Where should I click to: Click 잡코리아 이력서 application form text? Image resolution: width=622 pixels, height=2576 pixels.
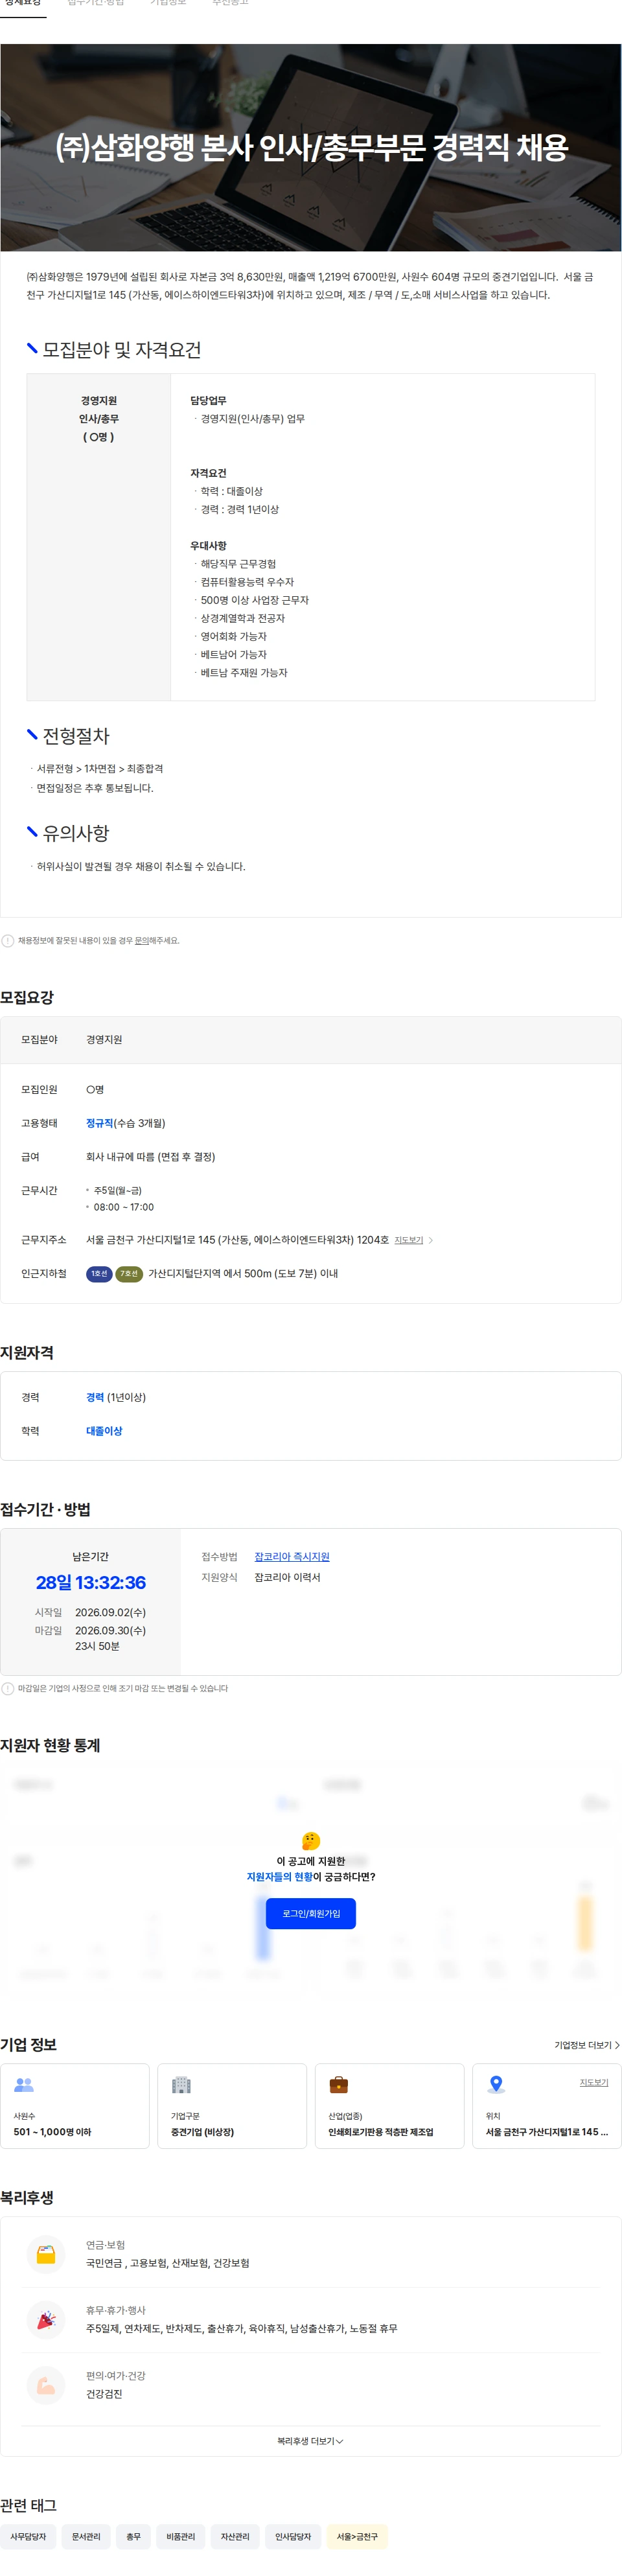tap(287, 1577)
